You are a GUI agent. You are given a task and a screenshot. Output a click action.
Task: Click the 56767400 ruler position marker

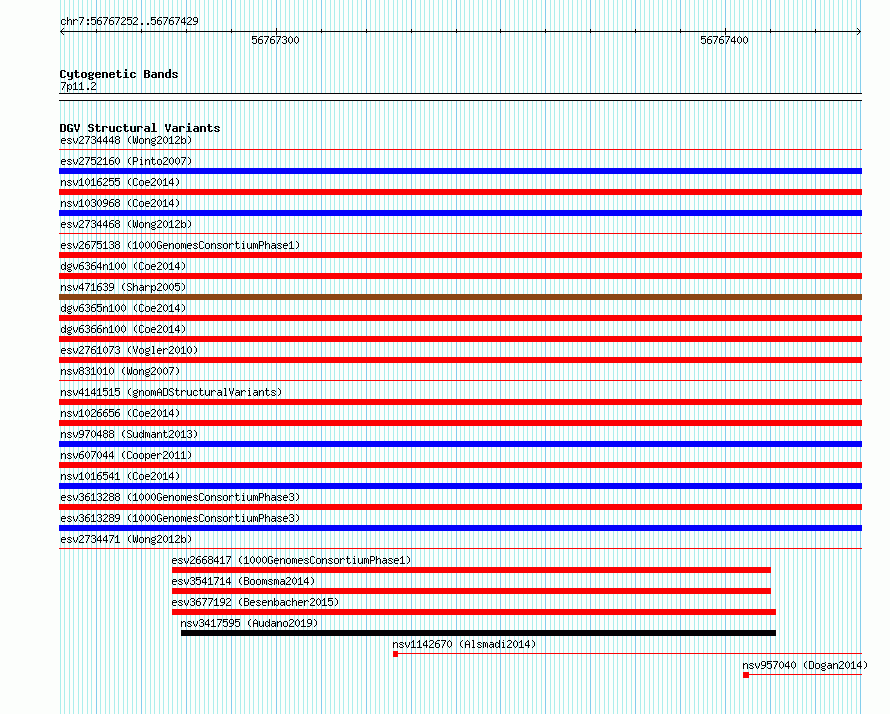point(724,40)
